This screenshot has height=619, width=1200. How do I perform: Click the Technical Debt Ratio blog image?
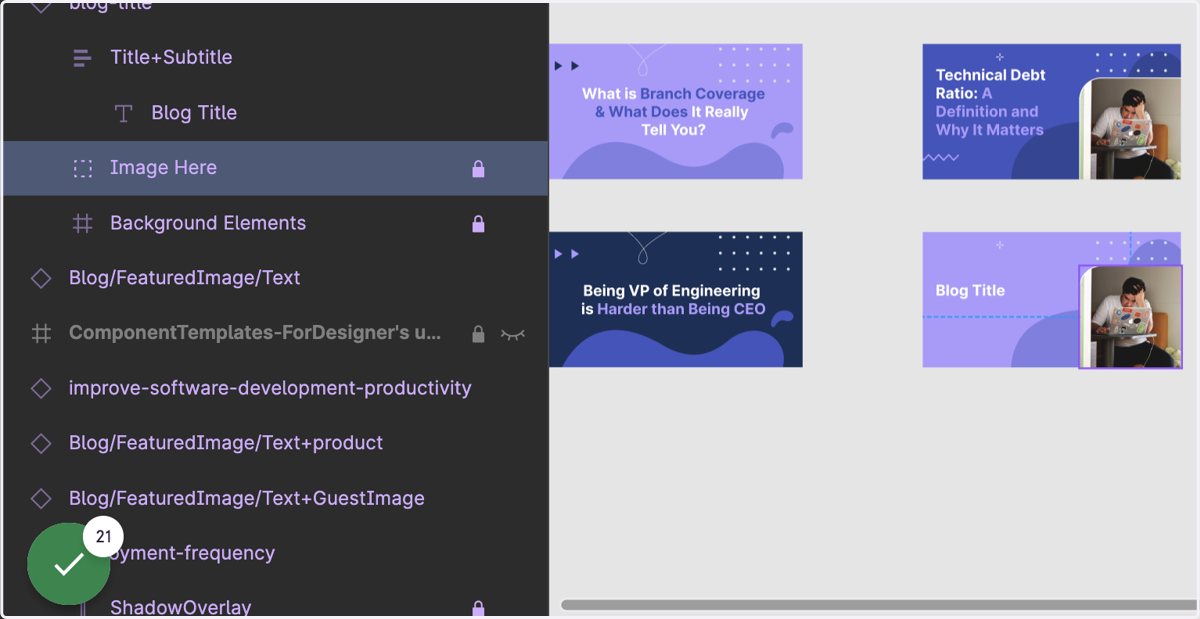point(1051,111)
